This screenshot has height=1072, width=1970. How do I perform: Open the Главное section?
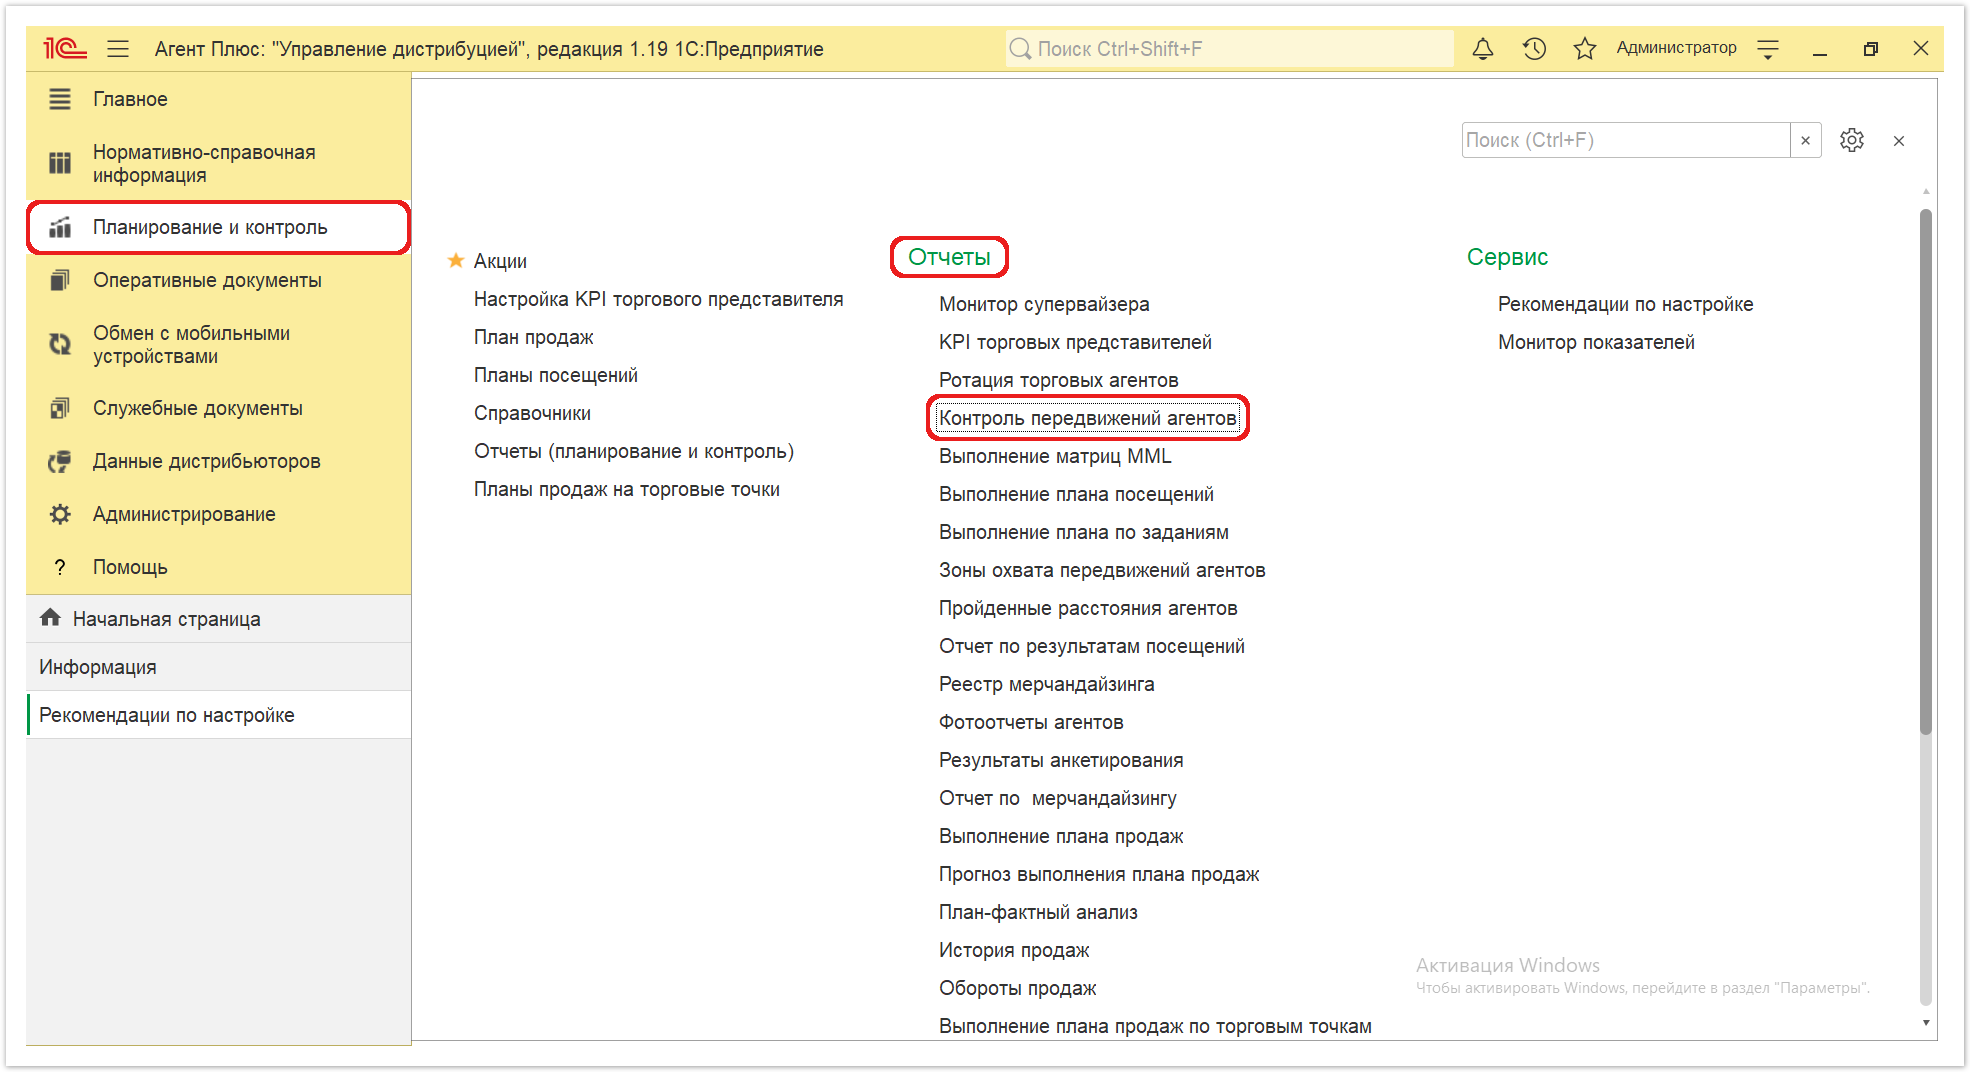219,99
